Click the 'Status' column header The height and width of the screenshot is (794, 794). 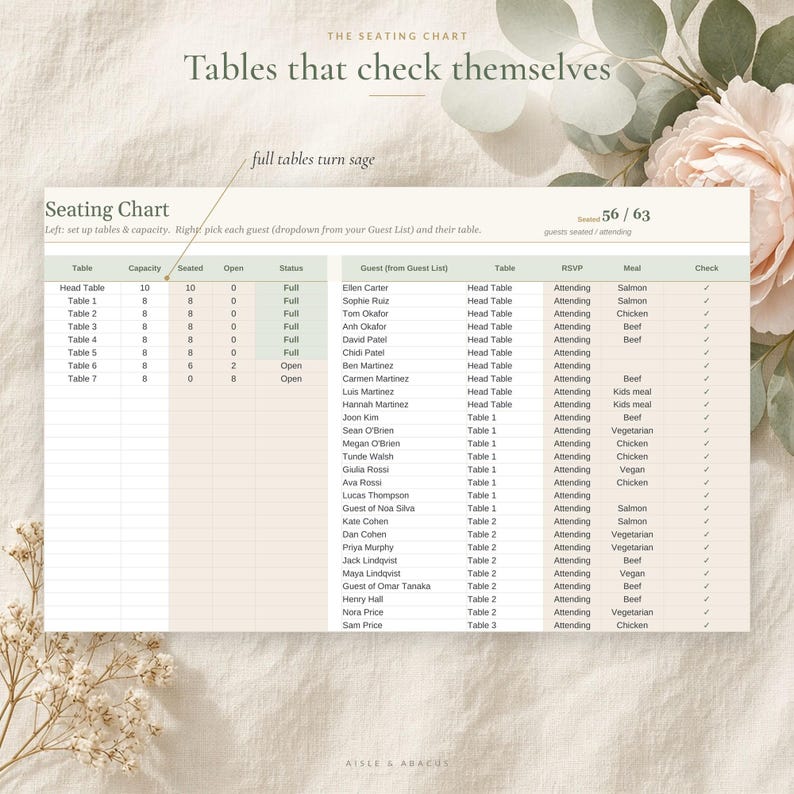tap(291, 268)
